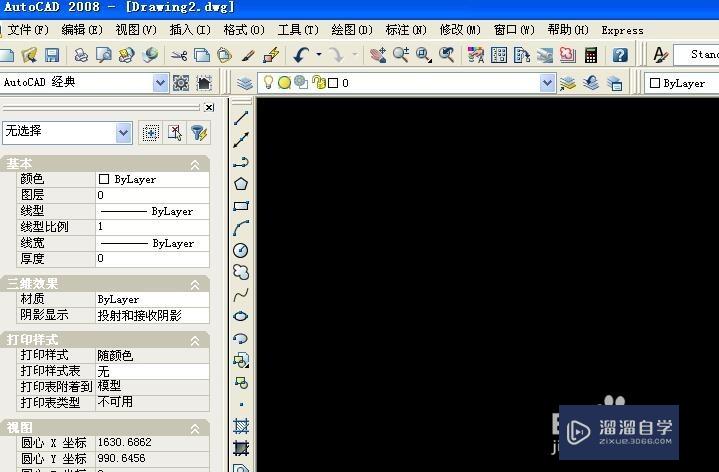Image resolution: width=719 pixels, height=472 pixels.
Task: Toggle layer 0 lock padlock icon
Action: [x=318, y=83]
